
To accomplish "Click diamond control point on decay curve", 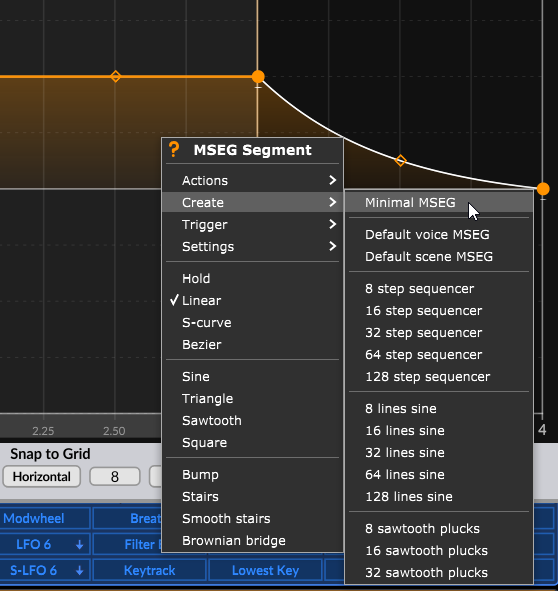I will point(400,161).
